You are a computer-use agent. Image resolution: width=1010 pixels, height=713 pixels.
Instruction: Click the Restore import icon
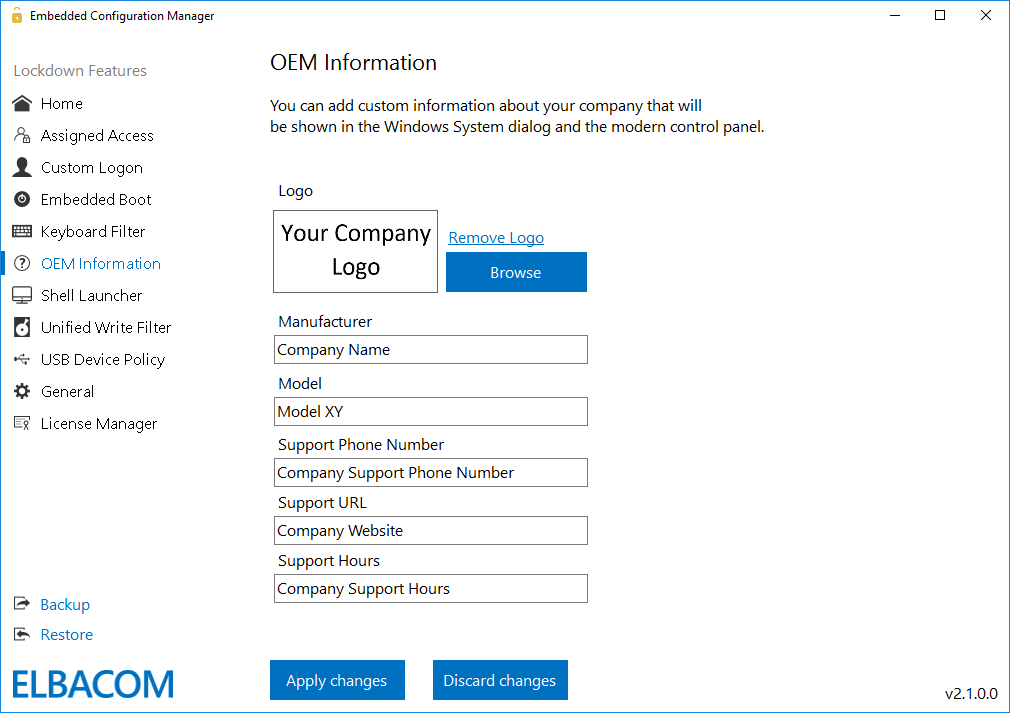pos(21,634)
